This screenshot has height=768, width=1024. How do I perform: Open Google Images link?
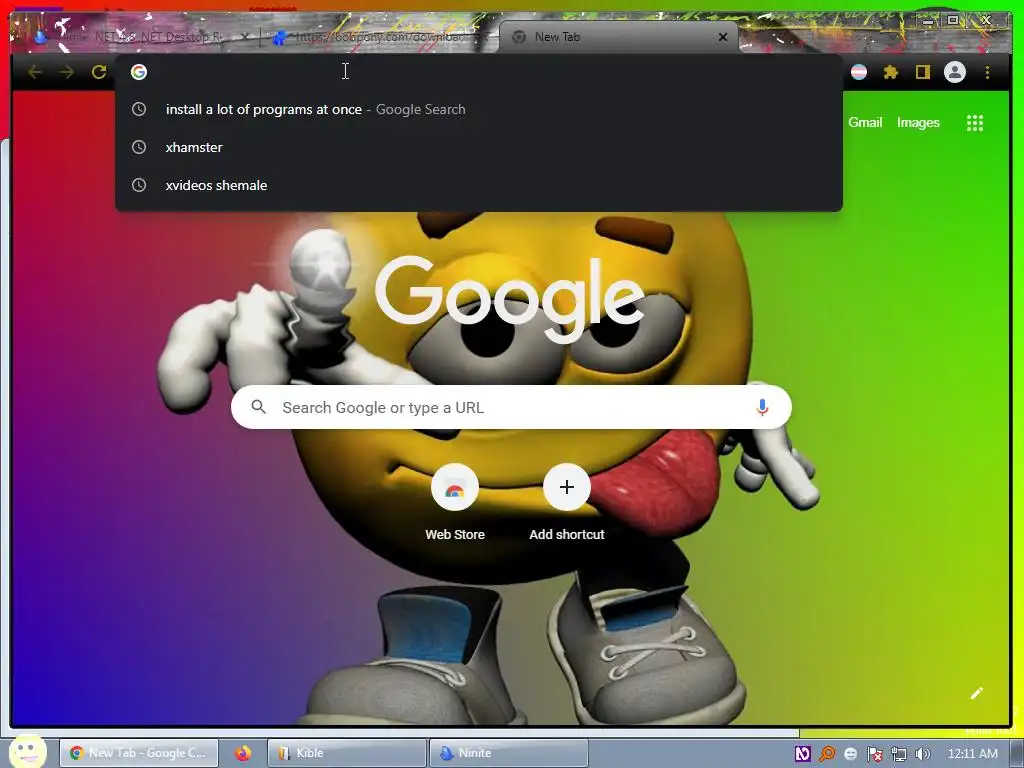(918, 123)
